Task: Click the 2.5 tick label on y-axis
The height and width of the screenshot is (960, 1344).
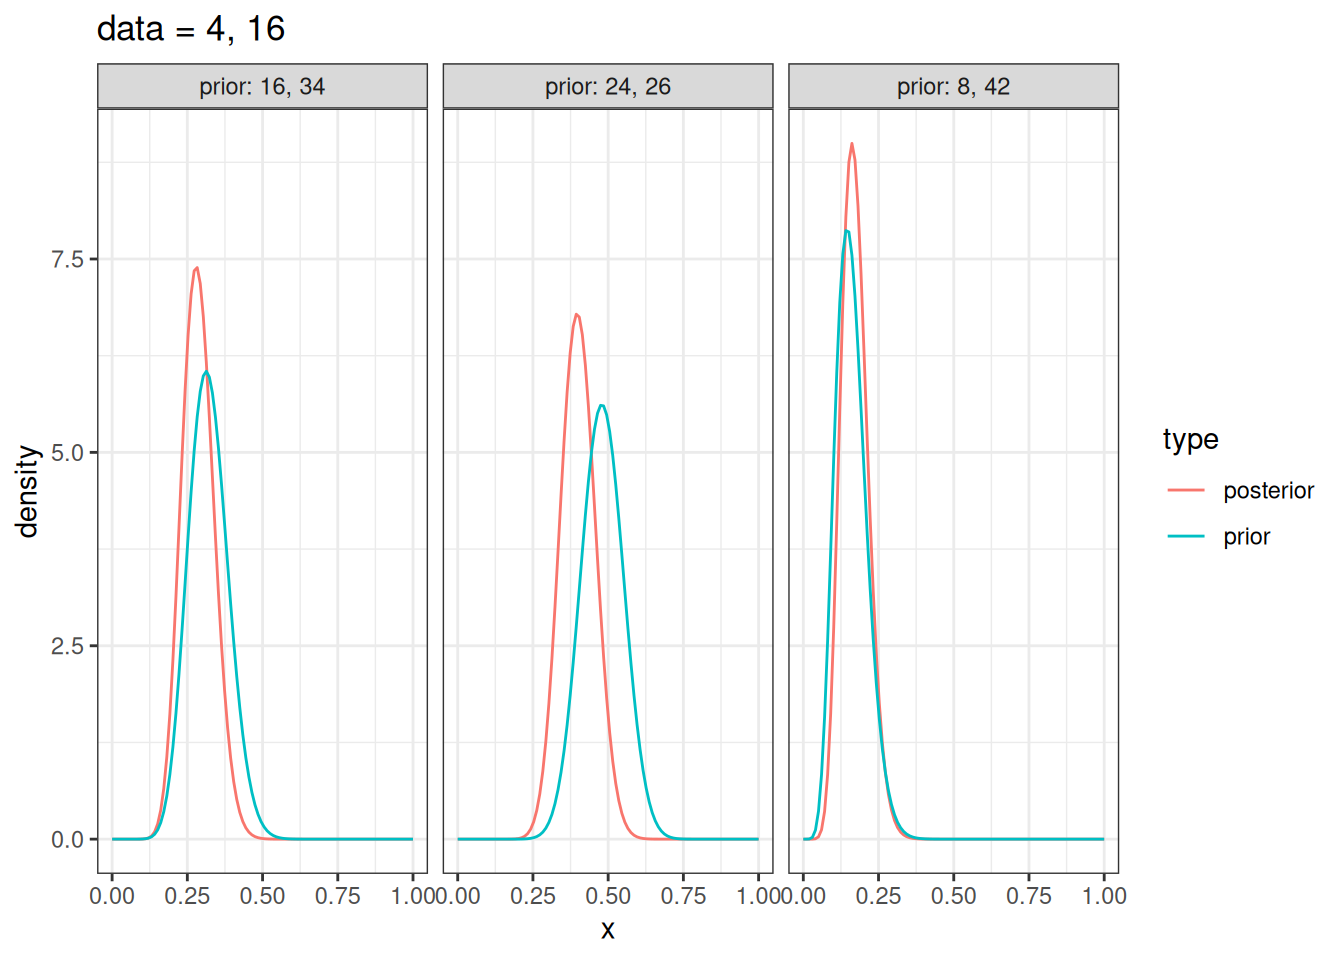Action: (x=67, y=646)
